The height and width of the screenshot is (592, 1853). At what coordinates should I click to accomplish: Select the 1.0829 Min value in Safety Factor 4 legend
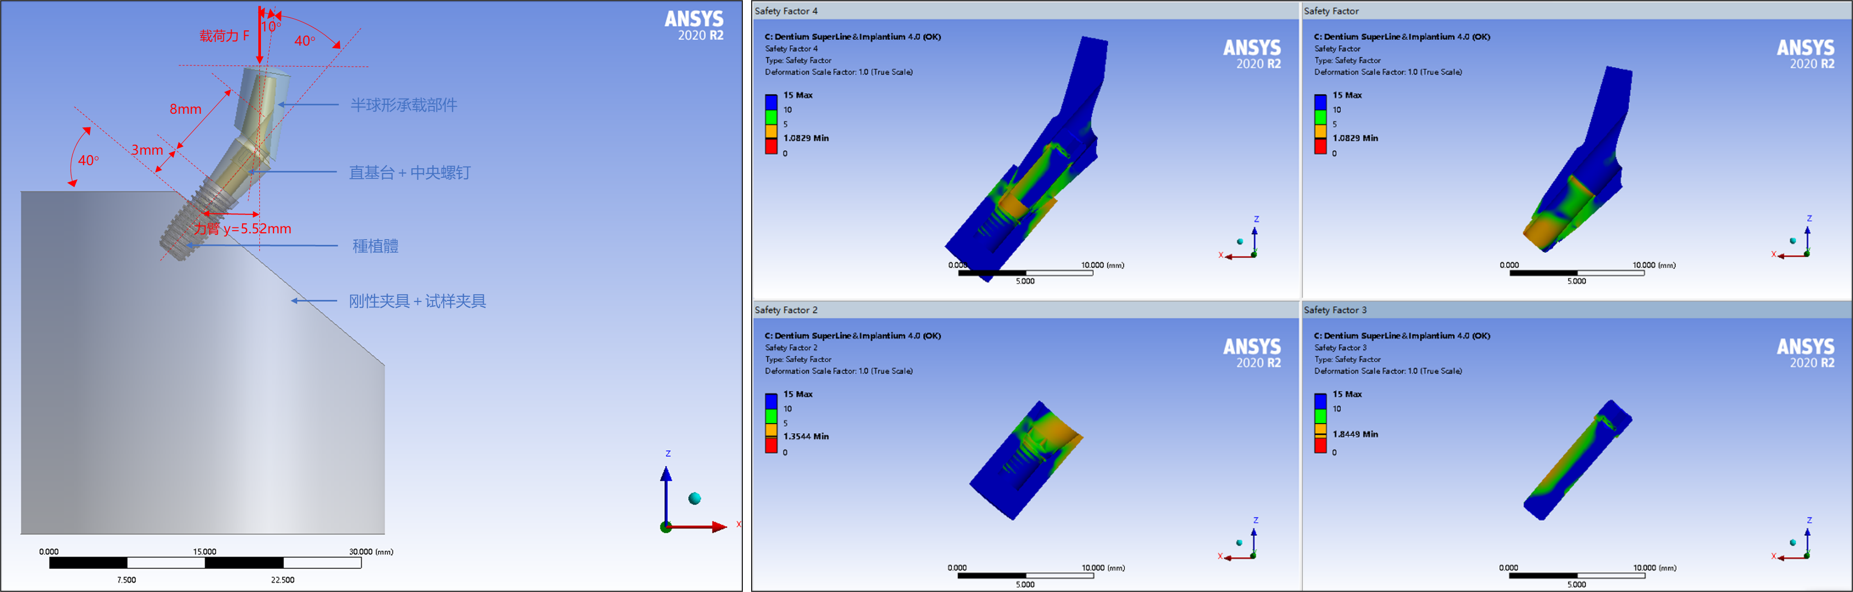point(806,138)
